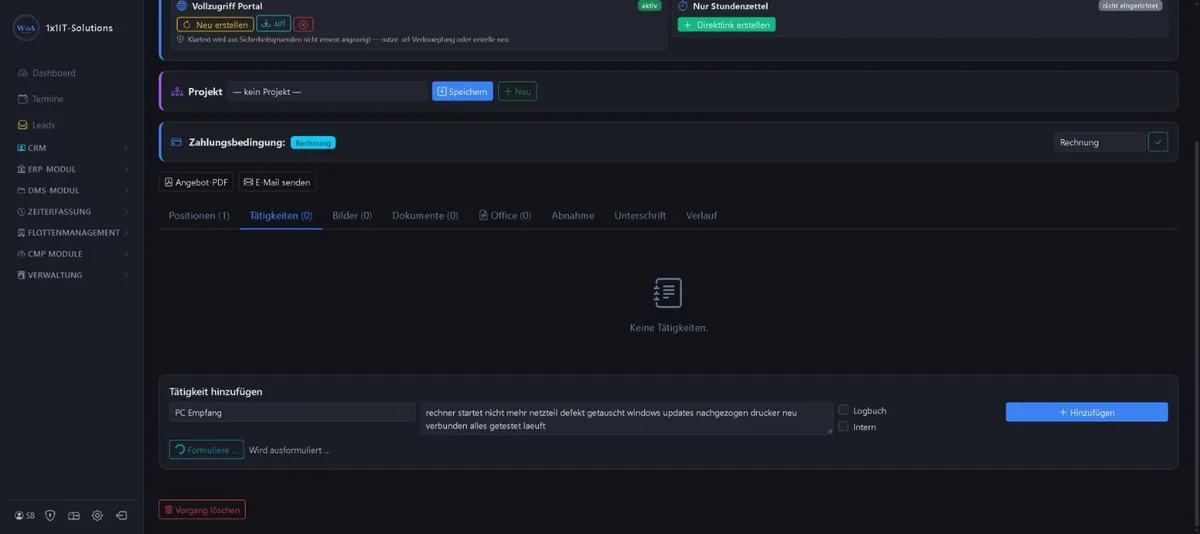Save the project with Speichern

[x=462, y=91]
